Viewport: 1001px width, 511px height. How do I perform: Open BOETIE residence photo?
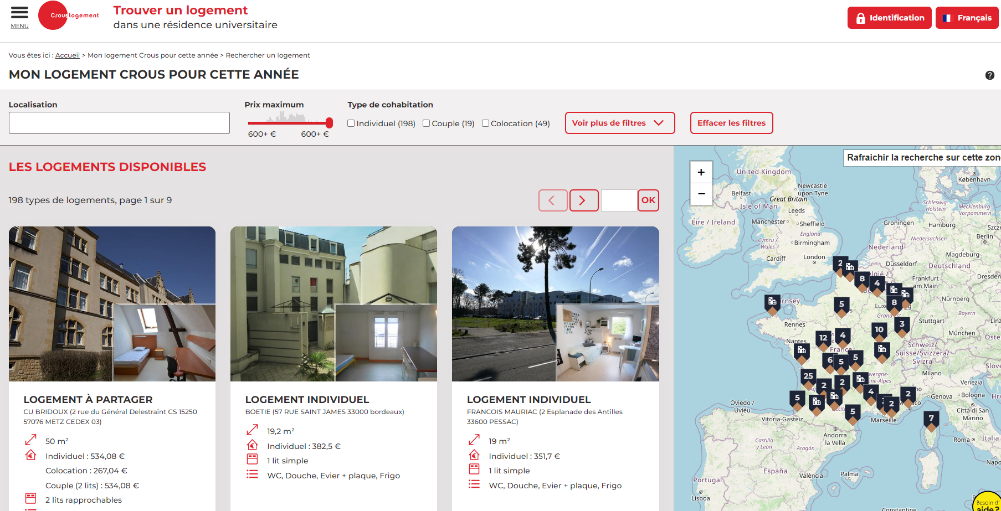click(334, 304)
